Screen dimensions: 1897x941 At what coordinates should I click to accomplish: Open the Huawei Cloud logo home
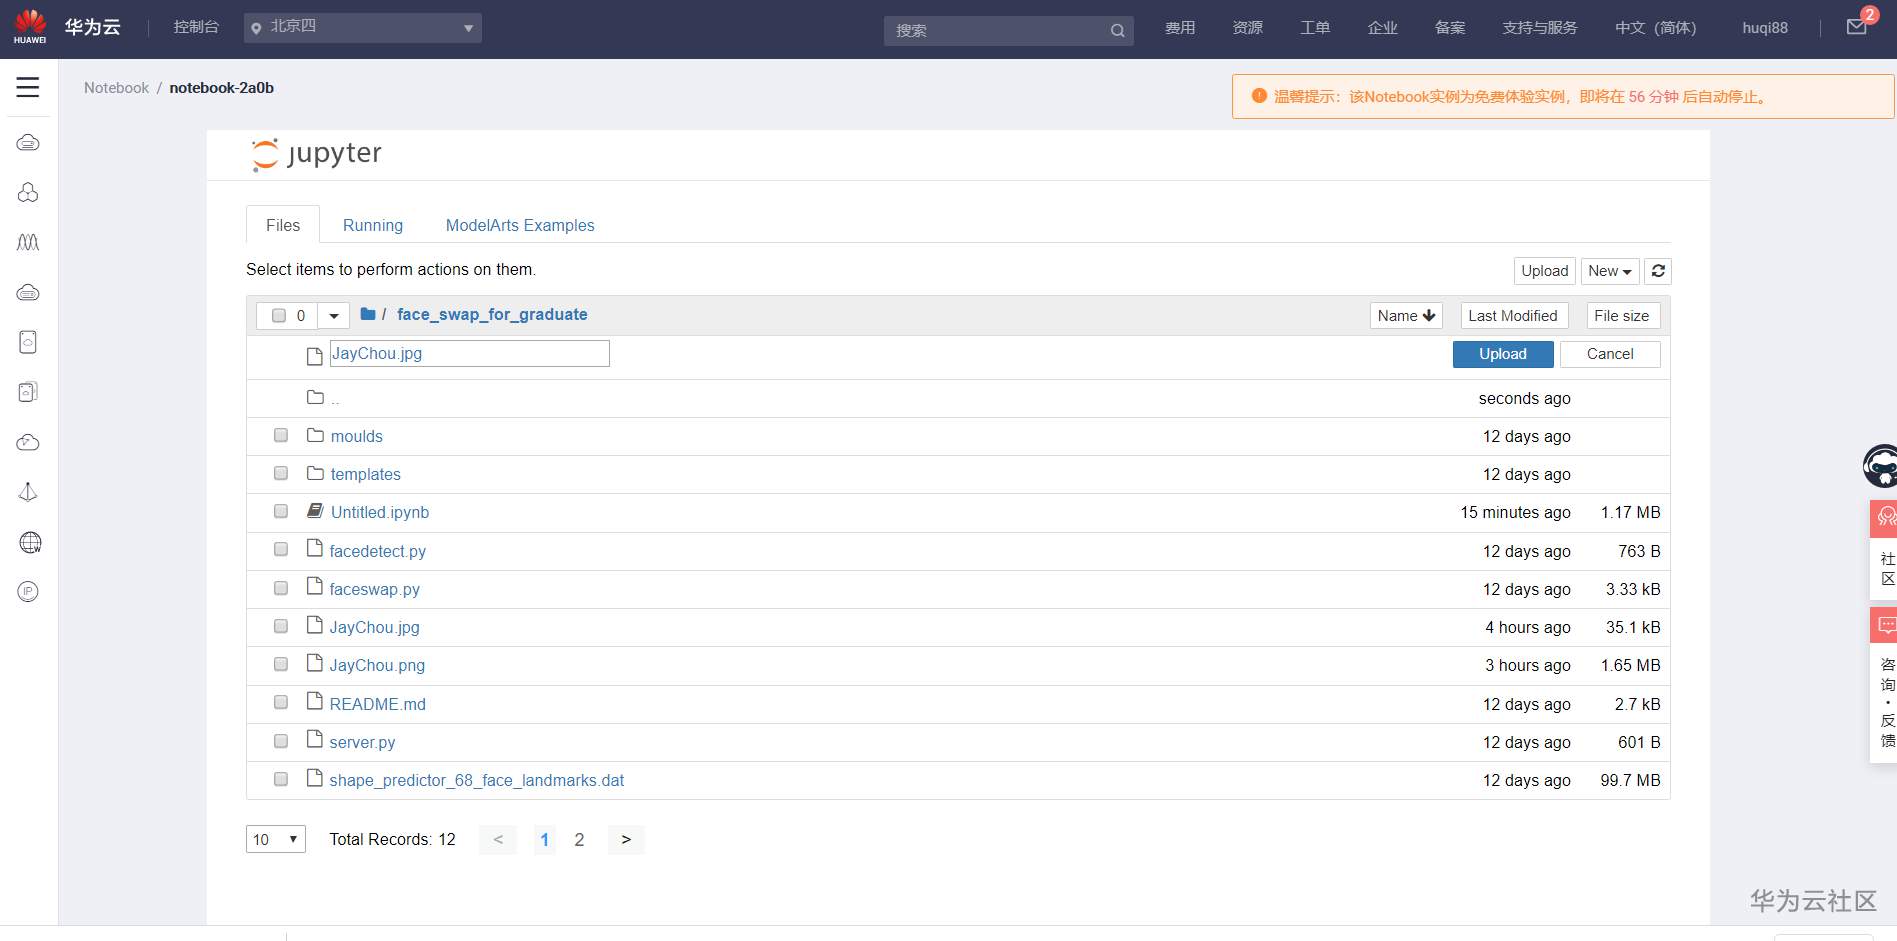(x=30, y=26)
